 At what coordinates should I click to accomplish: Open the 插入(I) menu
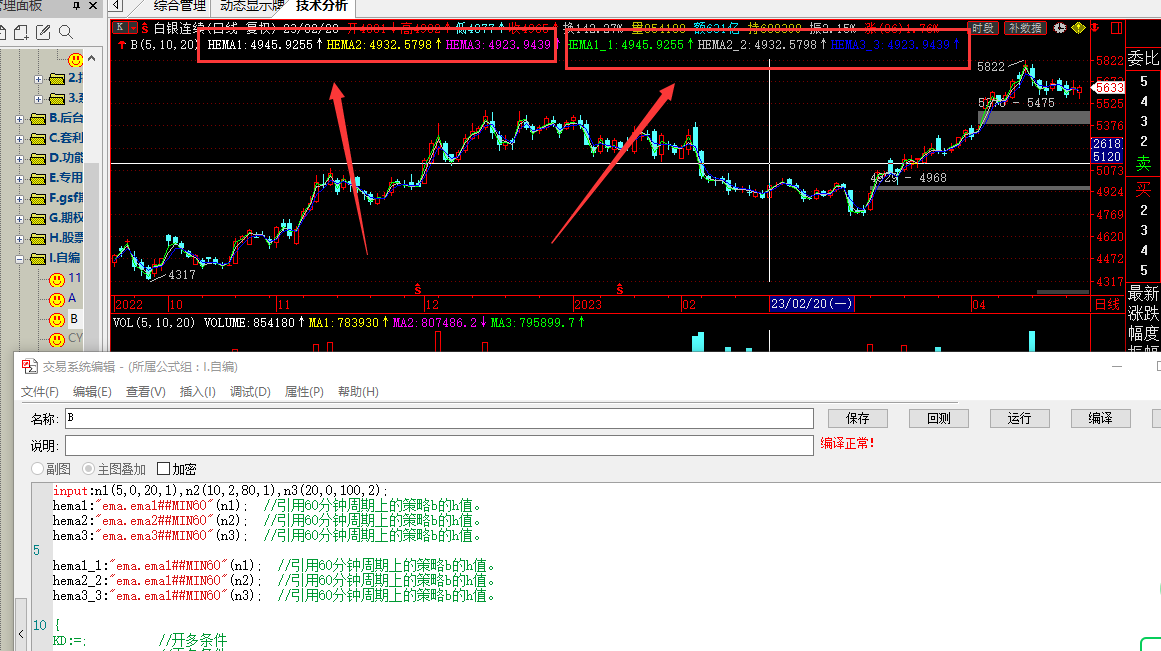coord(198,392)
